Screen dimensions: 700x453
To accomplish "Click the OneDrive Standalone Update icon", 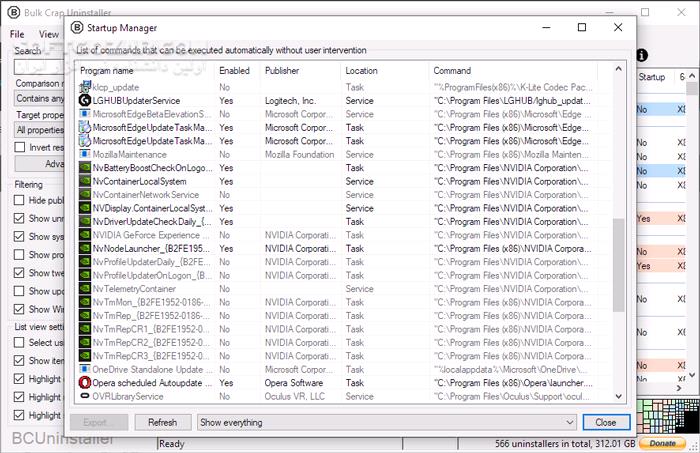I will coord(85,369).
